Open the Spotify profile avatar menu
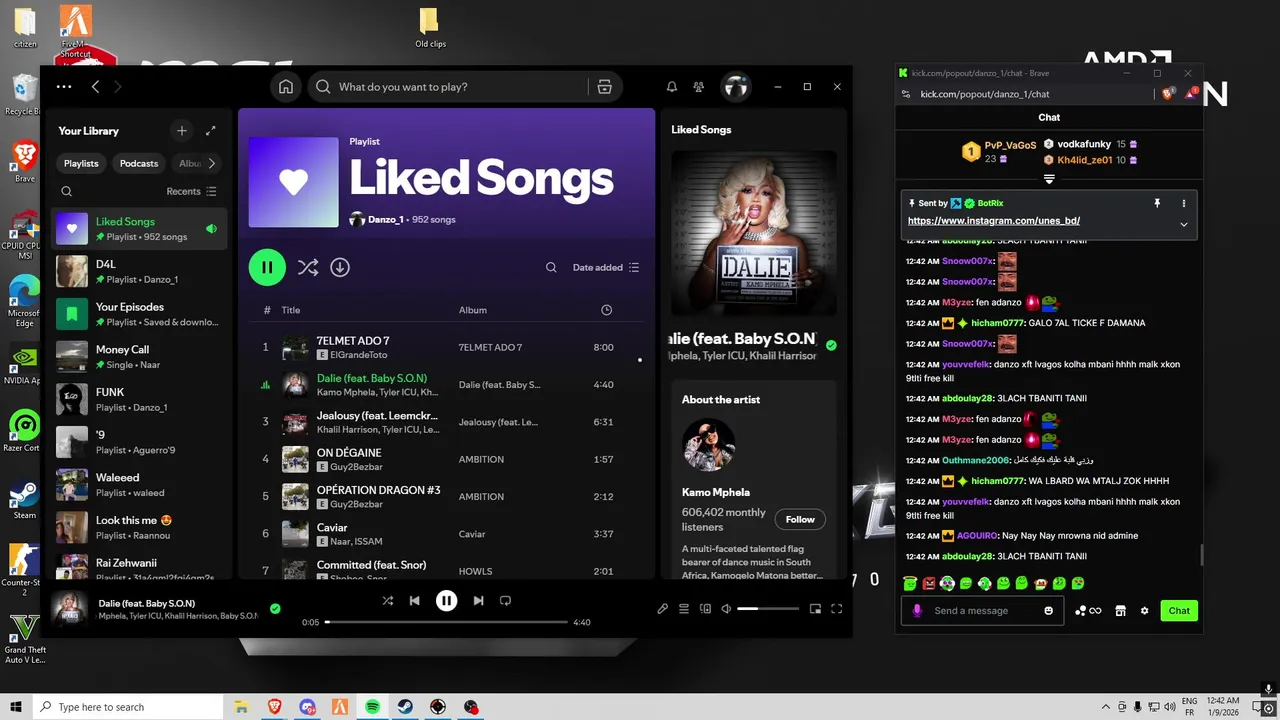Screen dimensions: 1280x720 [x=736, y=87]
